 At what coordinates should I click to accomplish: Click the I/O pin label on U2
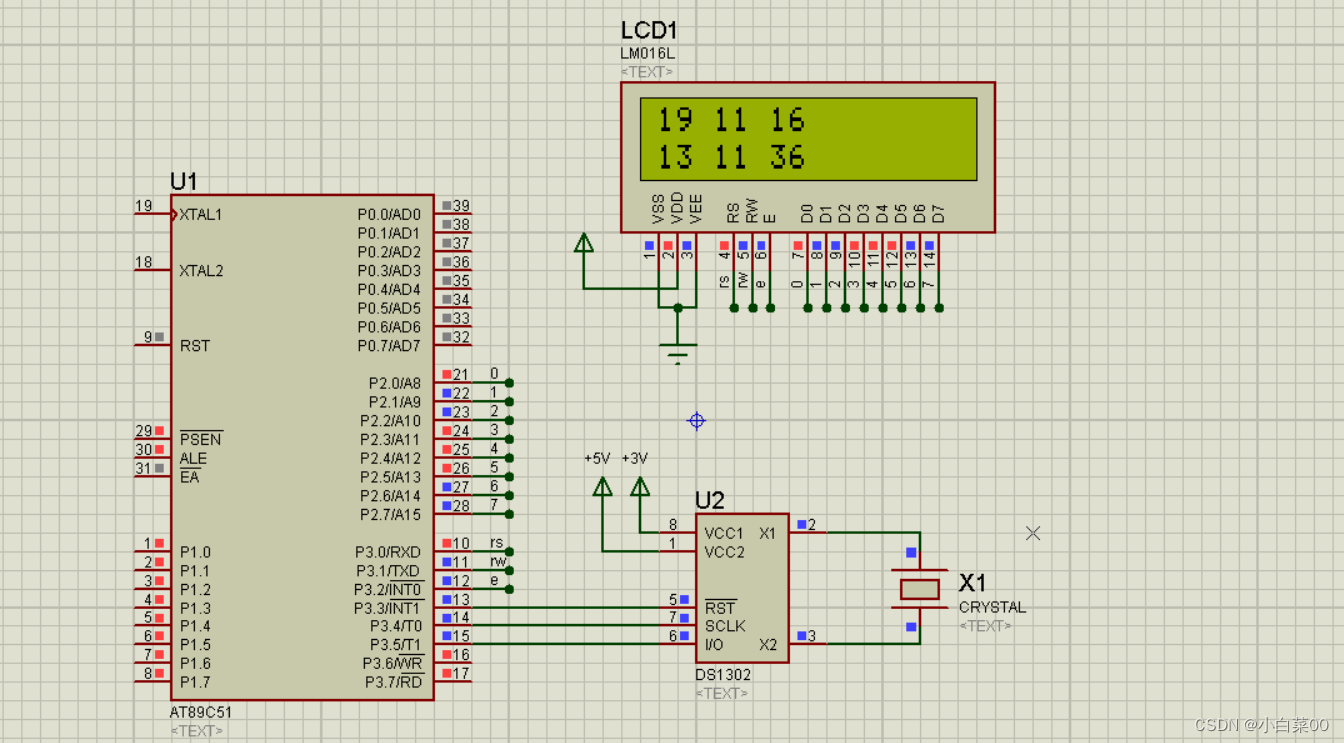713,645
